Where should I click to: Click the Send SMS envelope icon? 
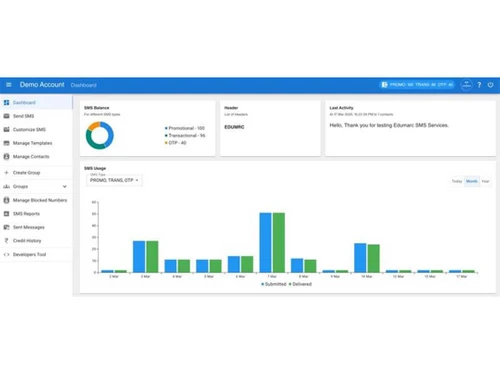click(6, 116)
